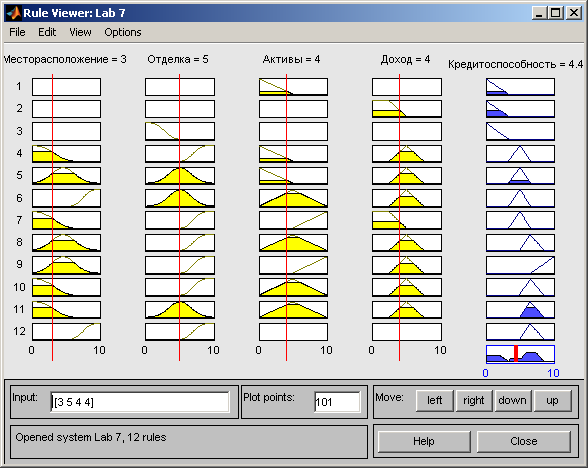Select rule number 11 label
588x468 pixels.
coord(19,309)
